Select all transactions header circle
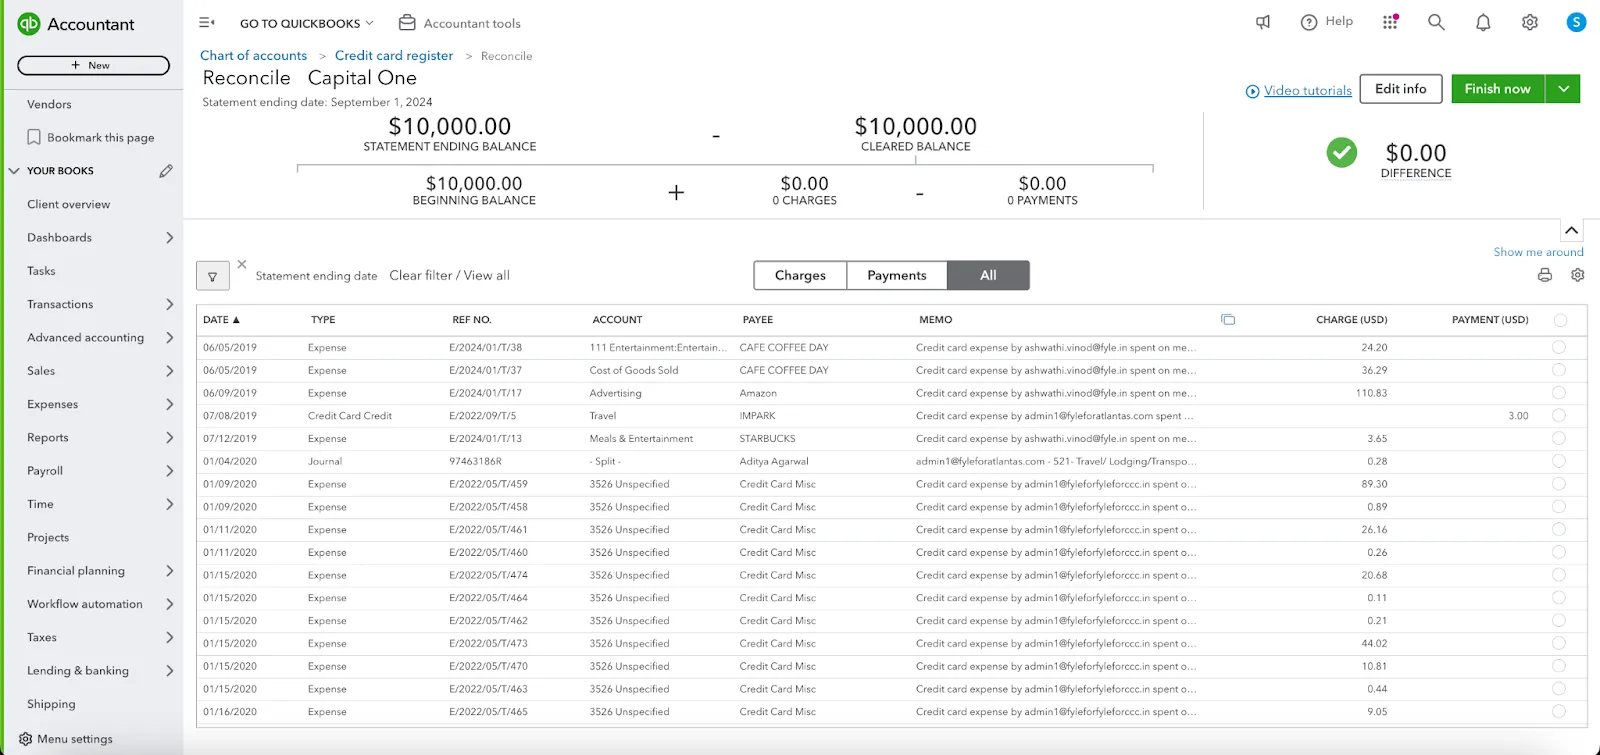Viewport: 1600px width, 755px height. point(1560,320)
